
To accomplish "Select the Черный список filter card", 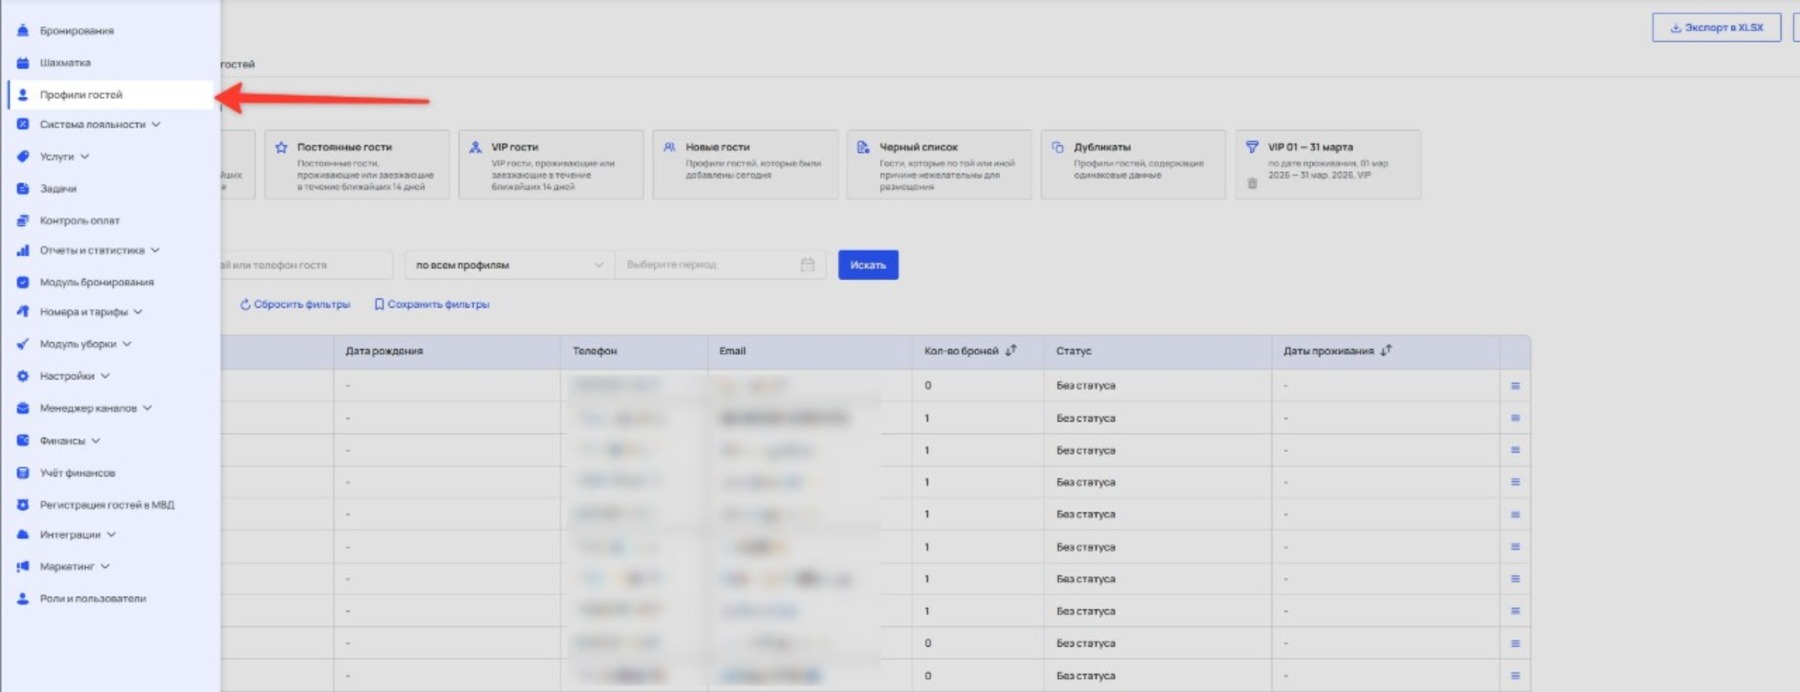I will coord(938,164).
